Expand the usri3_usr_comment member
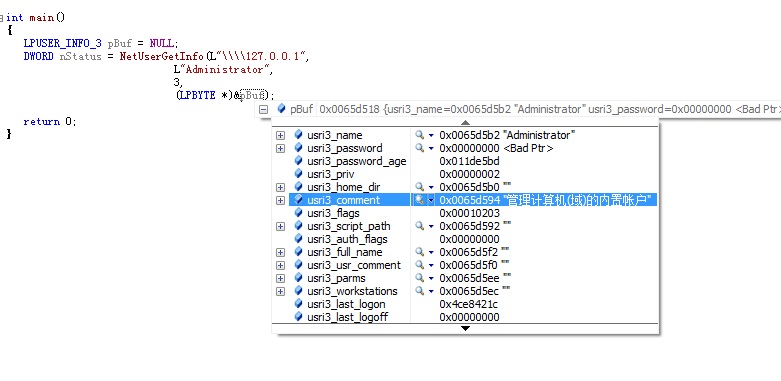The height and width of the screenshot is (381, 781). (x=280, y=265)
